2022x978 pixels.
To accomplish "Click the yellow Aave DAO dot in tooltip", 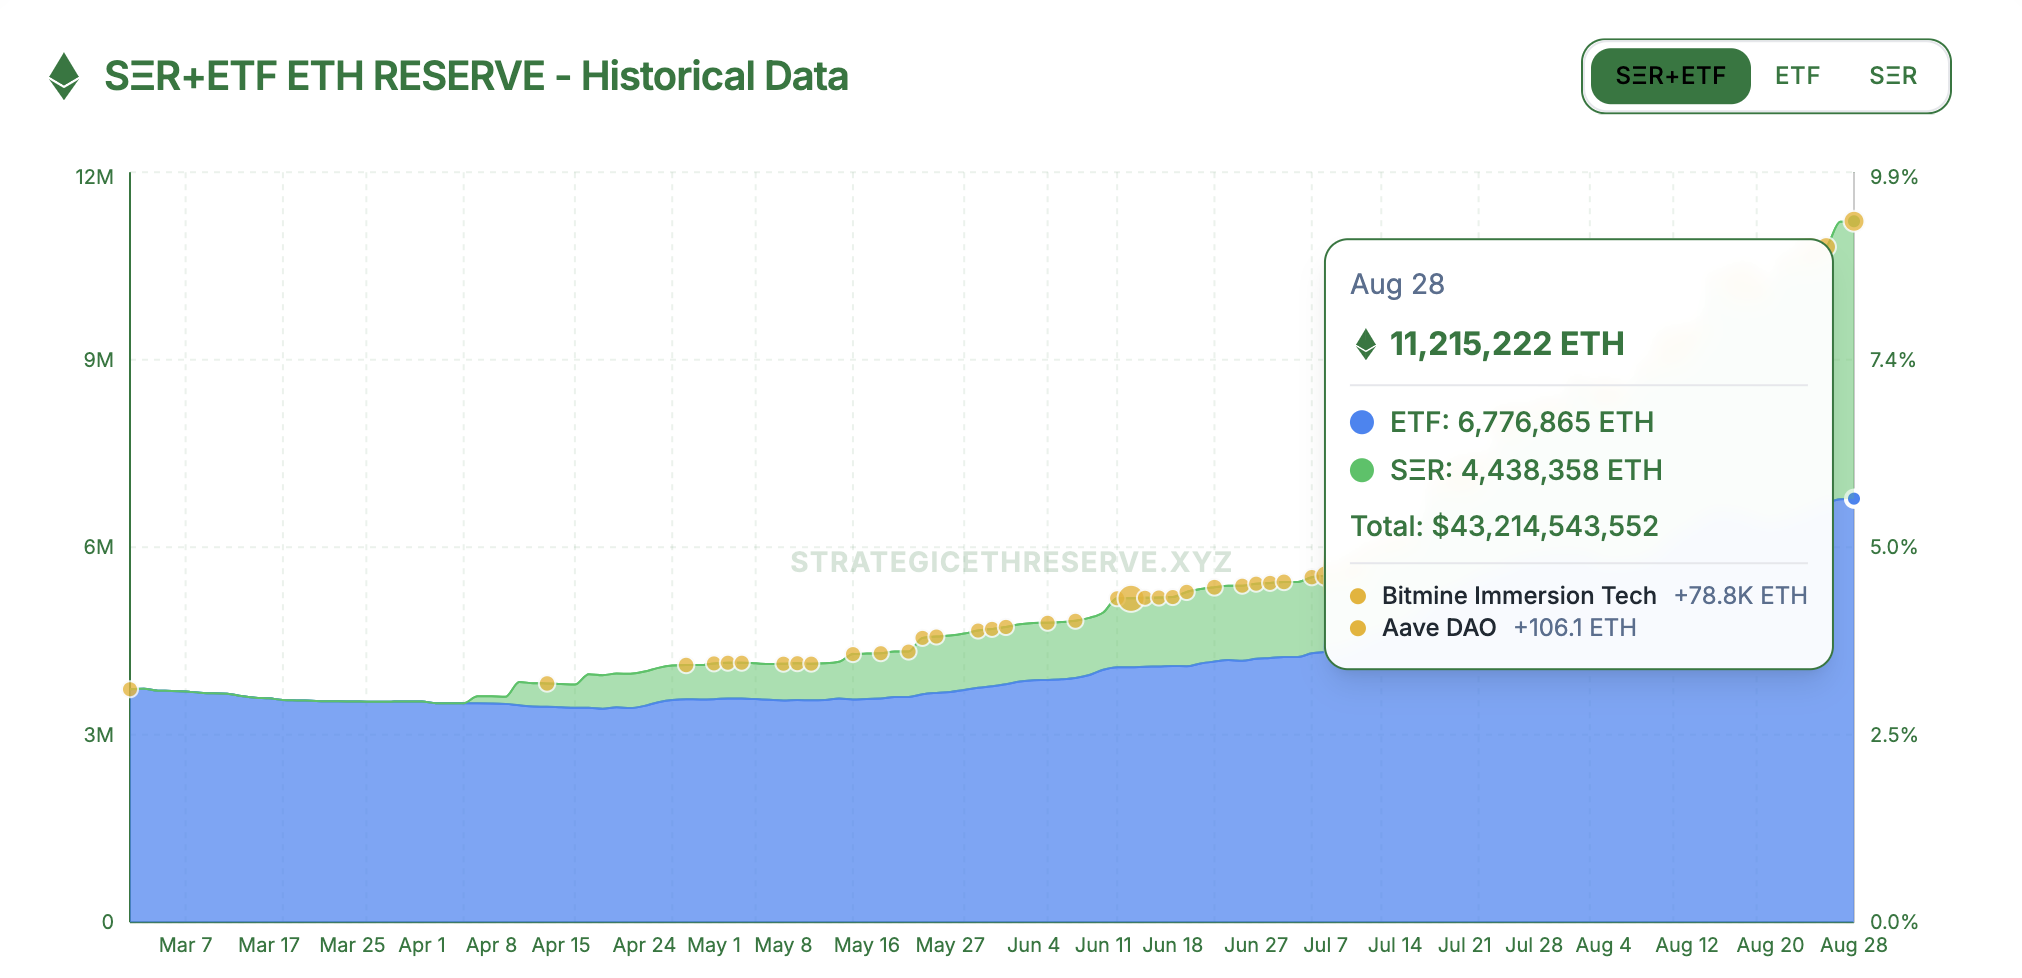I will pyautogui.click(x=1359, y=628).
